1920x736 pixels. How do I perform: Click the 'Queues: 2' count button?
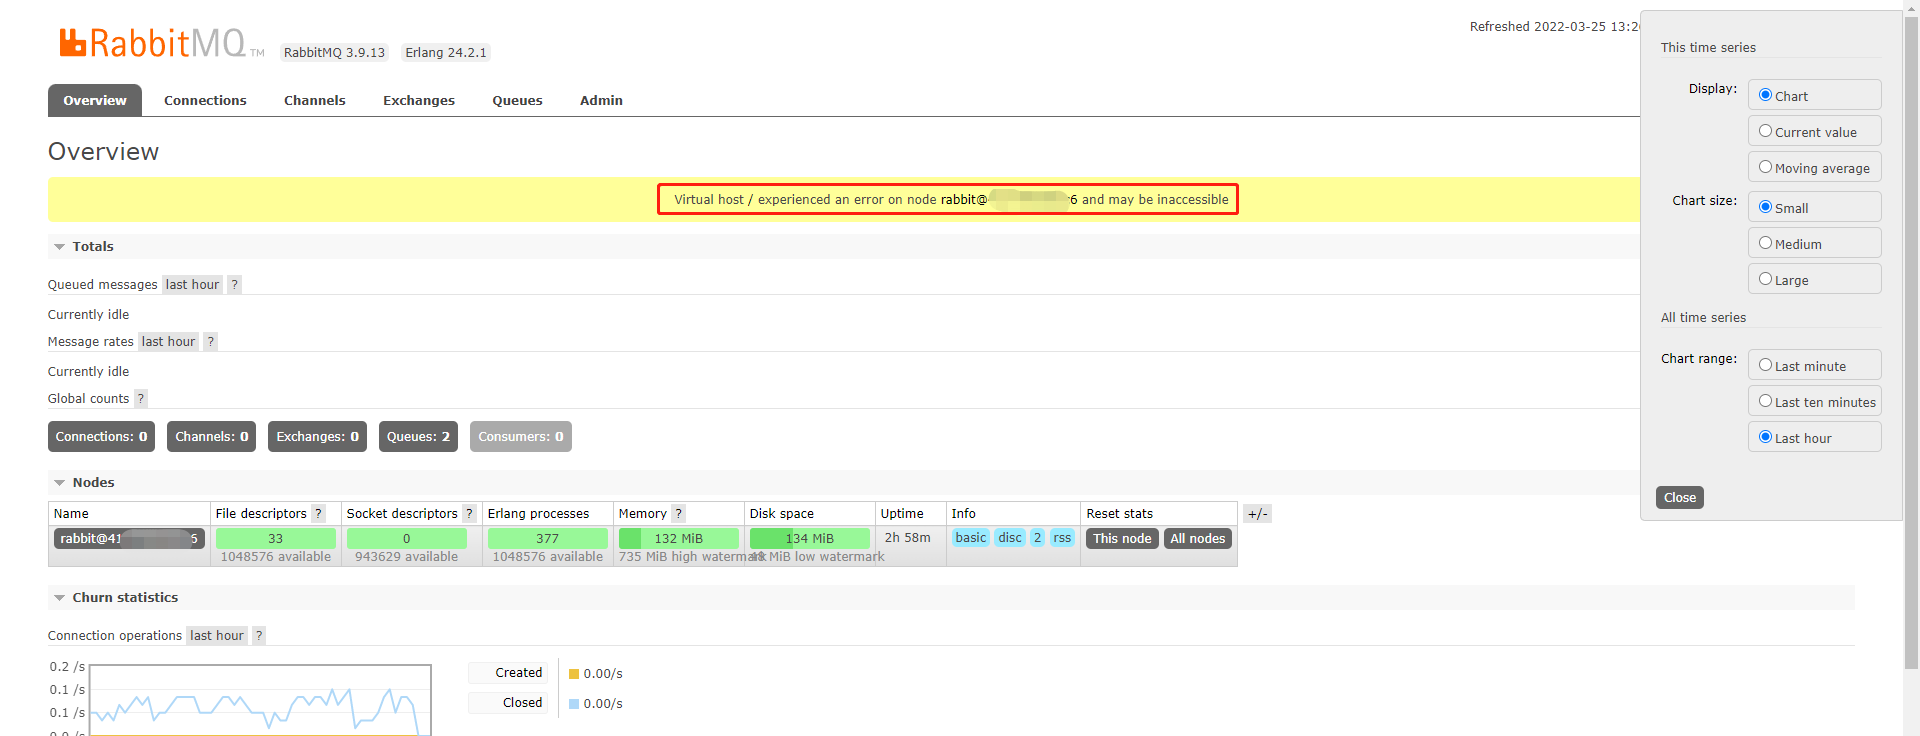pyautogui.click(x=418, y=437)
